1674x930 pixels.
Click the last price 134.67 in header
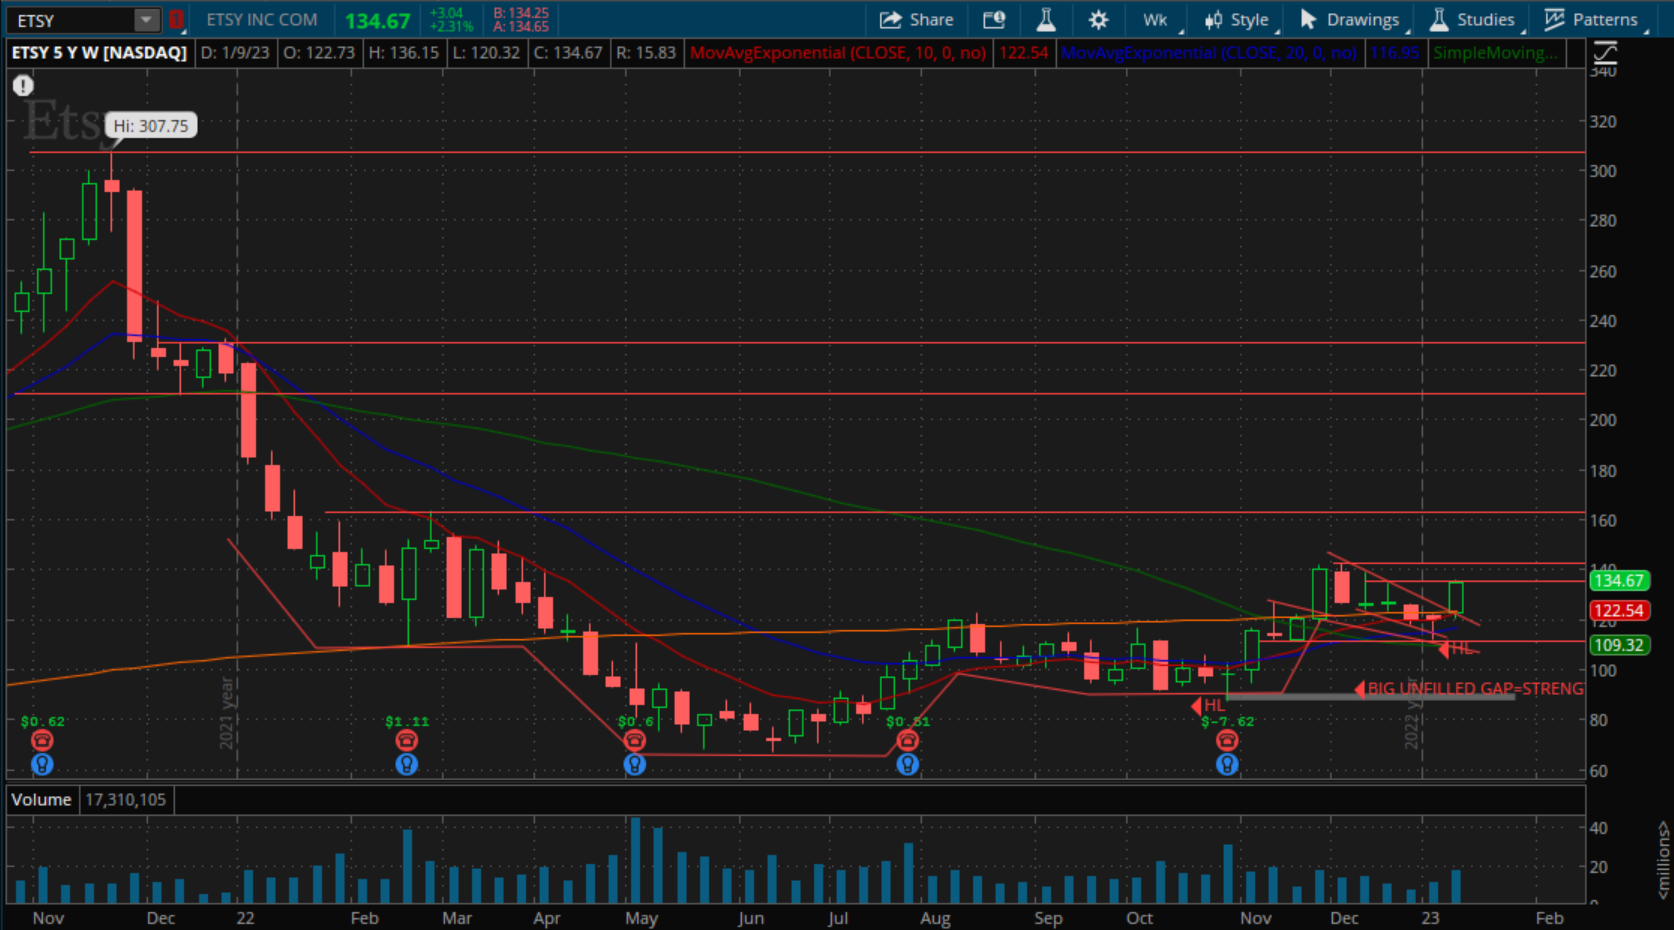378,21
